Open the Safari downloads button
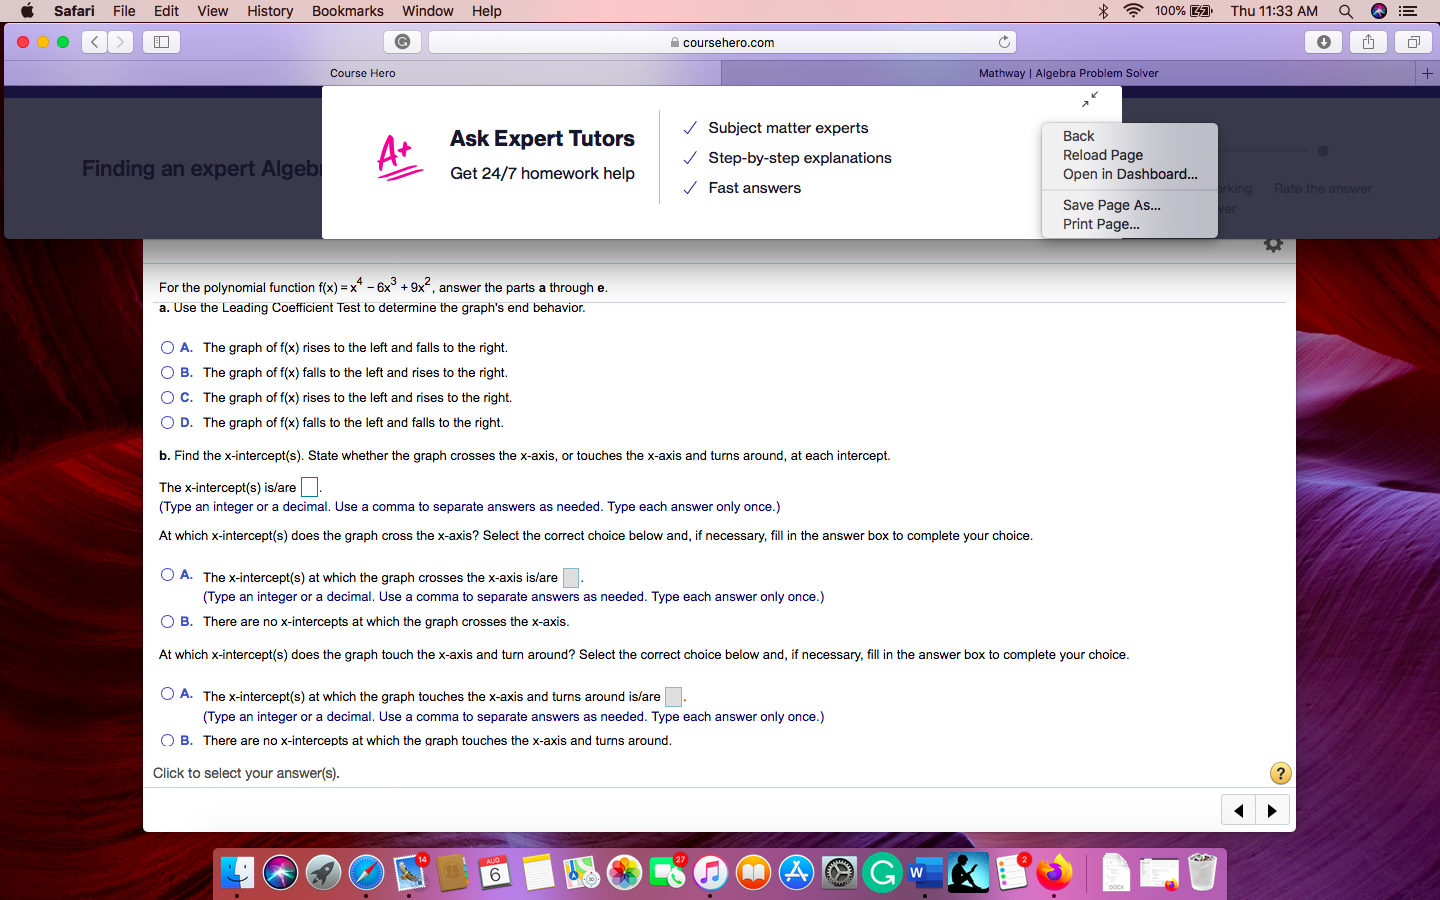Image resolution: width=1440 pixels, height=900 pixels. tap(1323, 42)
